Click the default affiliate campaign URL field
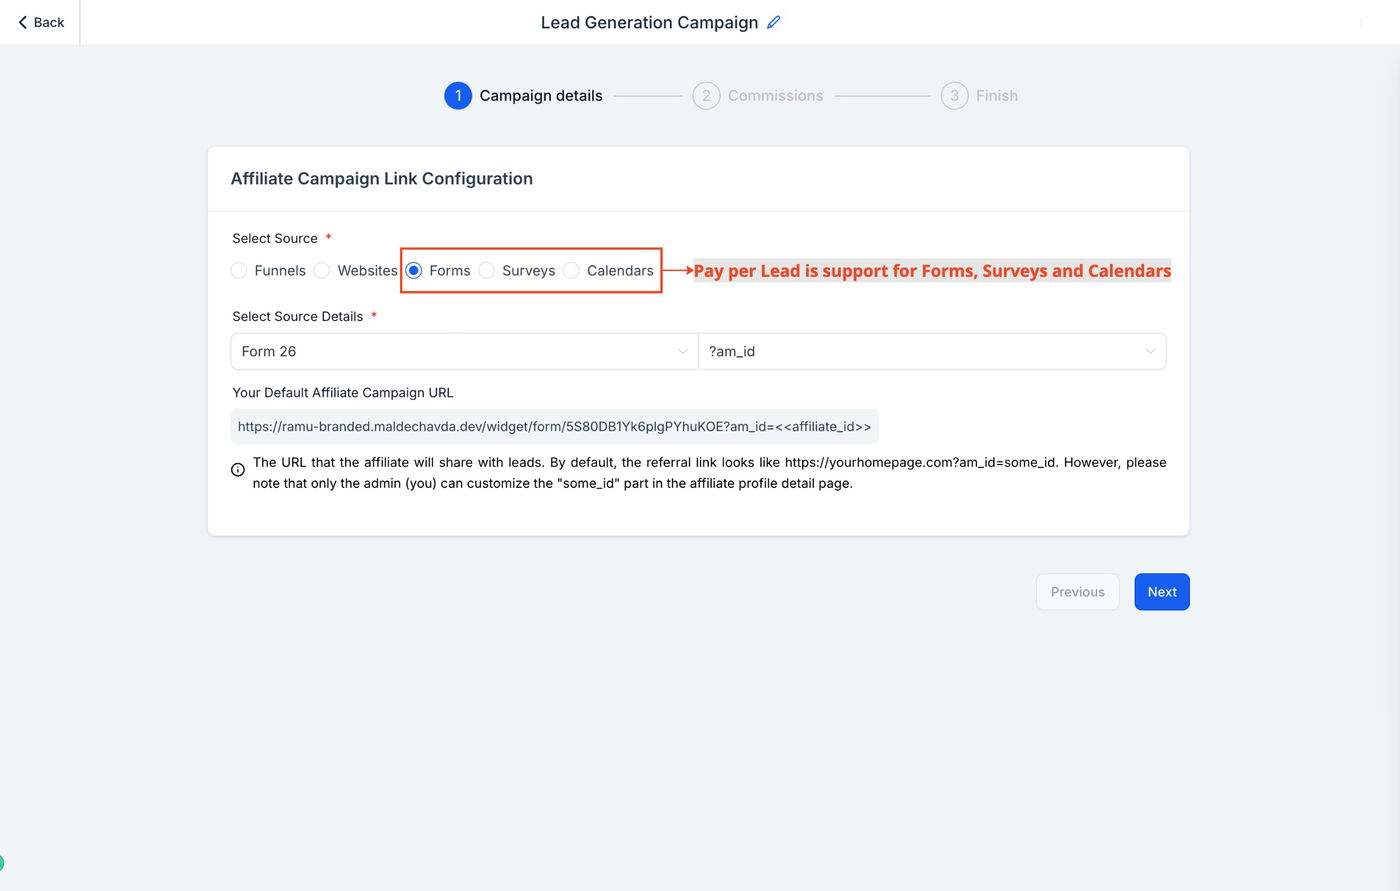Image resolution: width=1400 pixels, height=891 pixels. [x=554, y=427]
